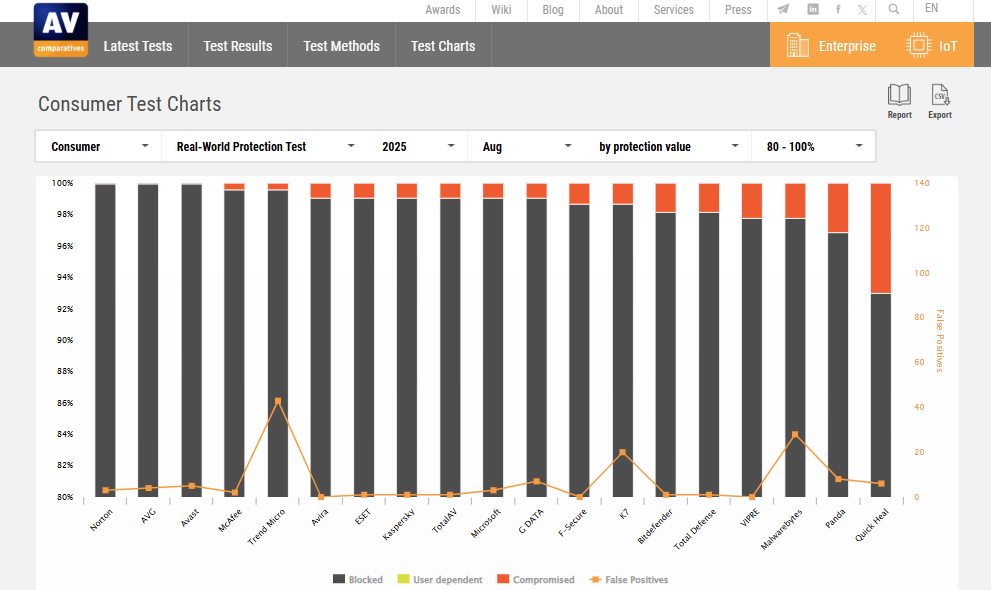Go to the Awards page
991x590 pixels.
(442, 9)
